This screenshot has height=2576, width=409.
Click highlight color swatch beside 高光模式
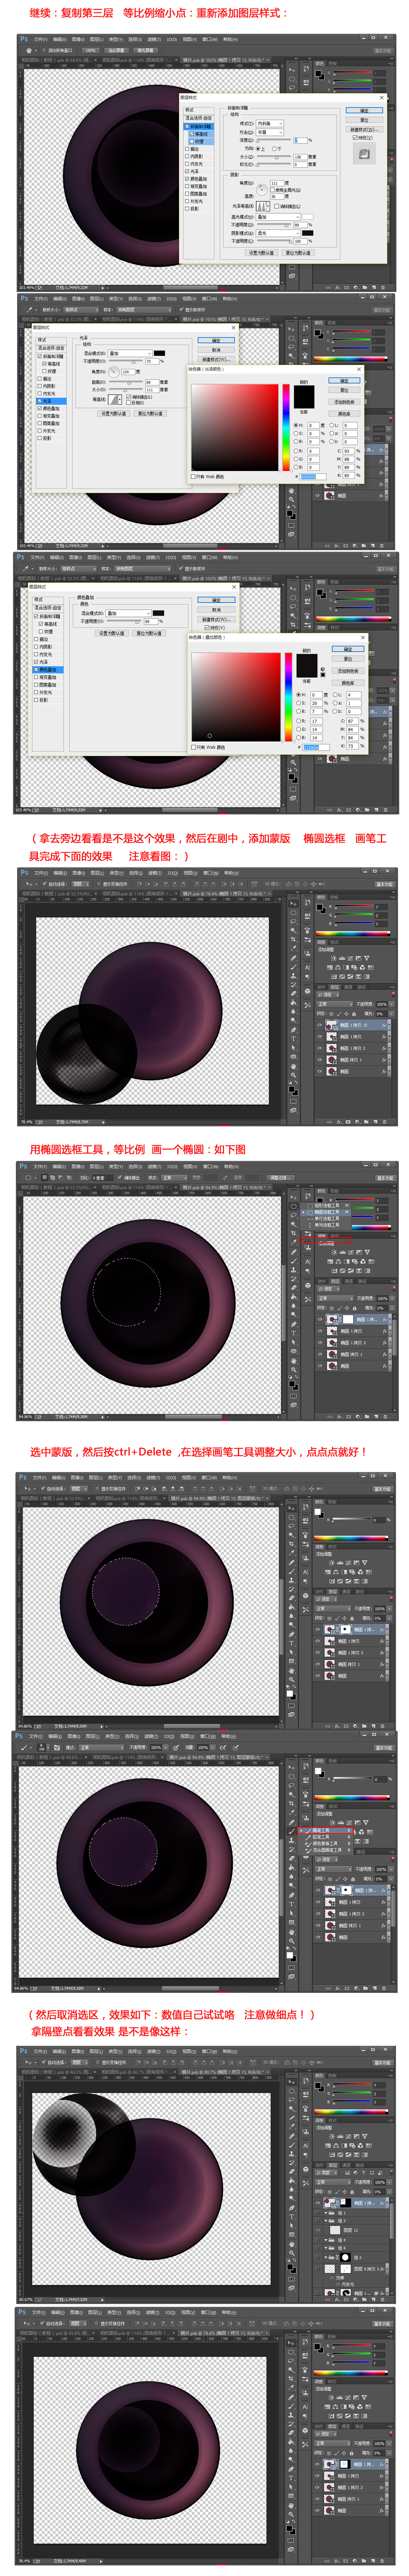pyautogui.click(x=308, y=217)
